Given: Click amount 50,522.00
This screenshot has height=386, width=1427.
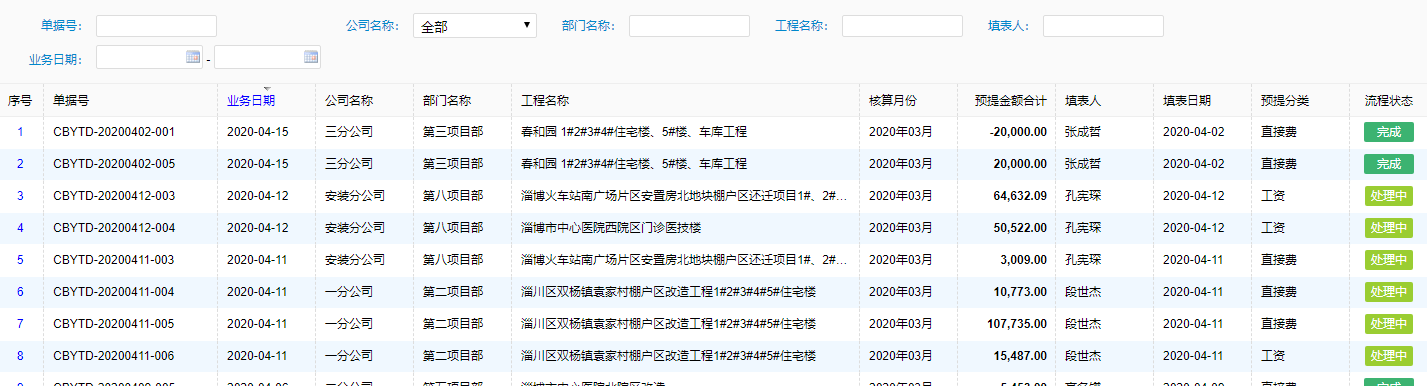Looking at the screenshot, I should point(1020,228).
